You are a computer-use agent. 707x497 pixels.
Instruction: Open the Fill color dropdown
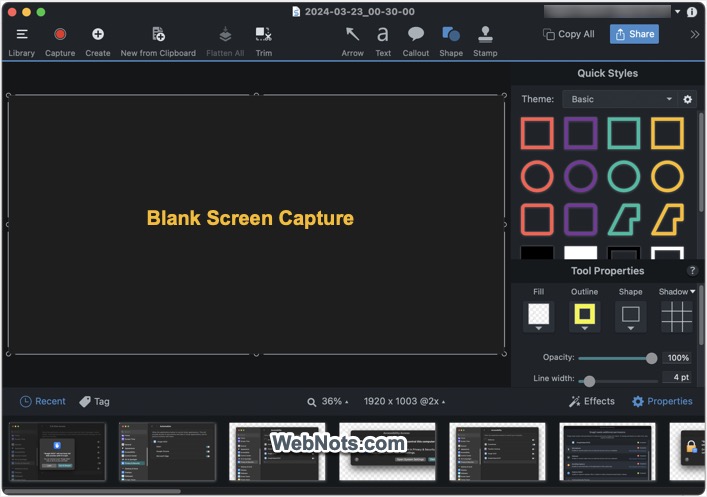pyautogui.click(x=538, y=317)
